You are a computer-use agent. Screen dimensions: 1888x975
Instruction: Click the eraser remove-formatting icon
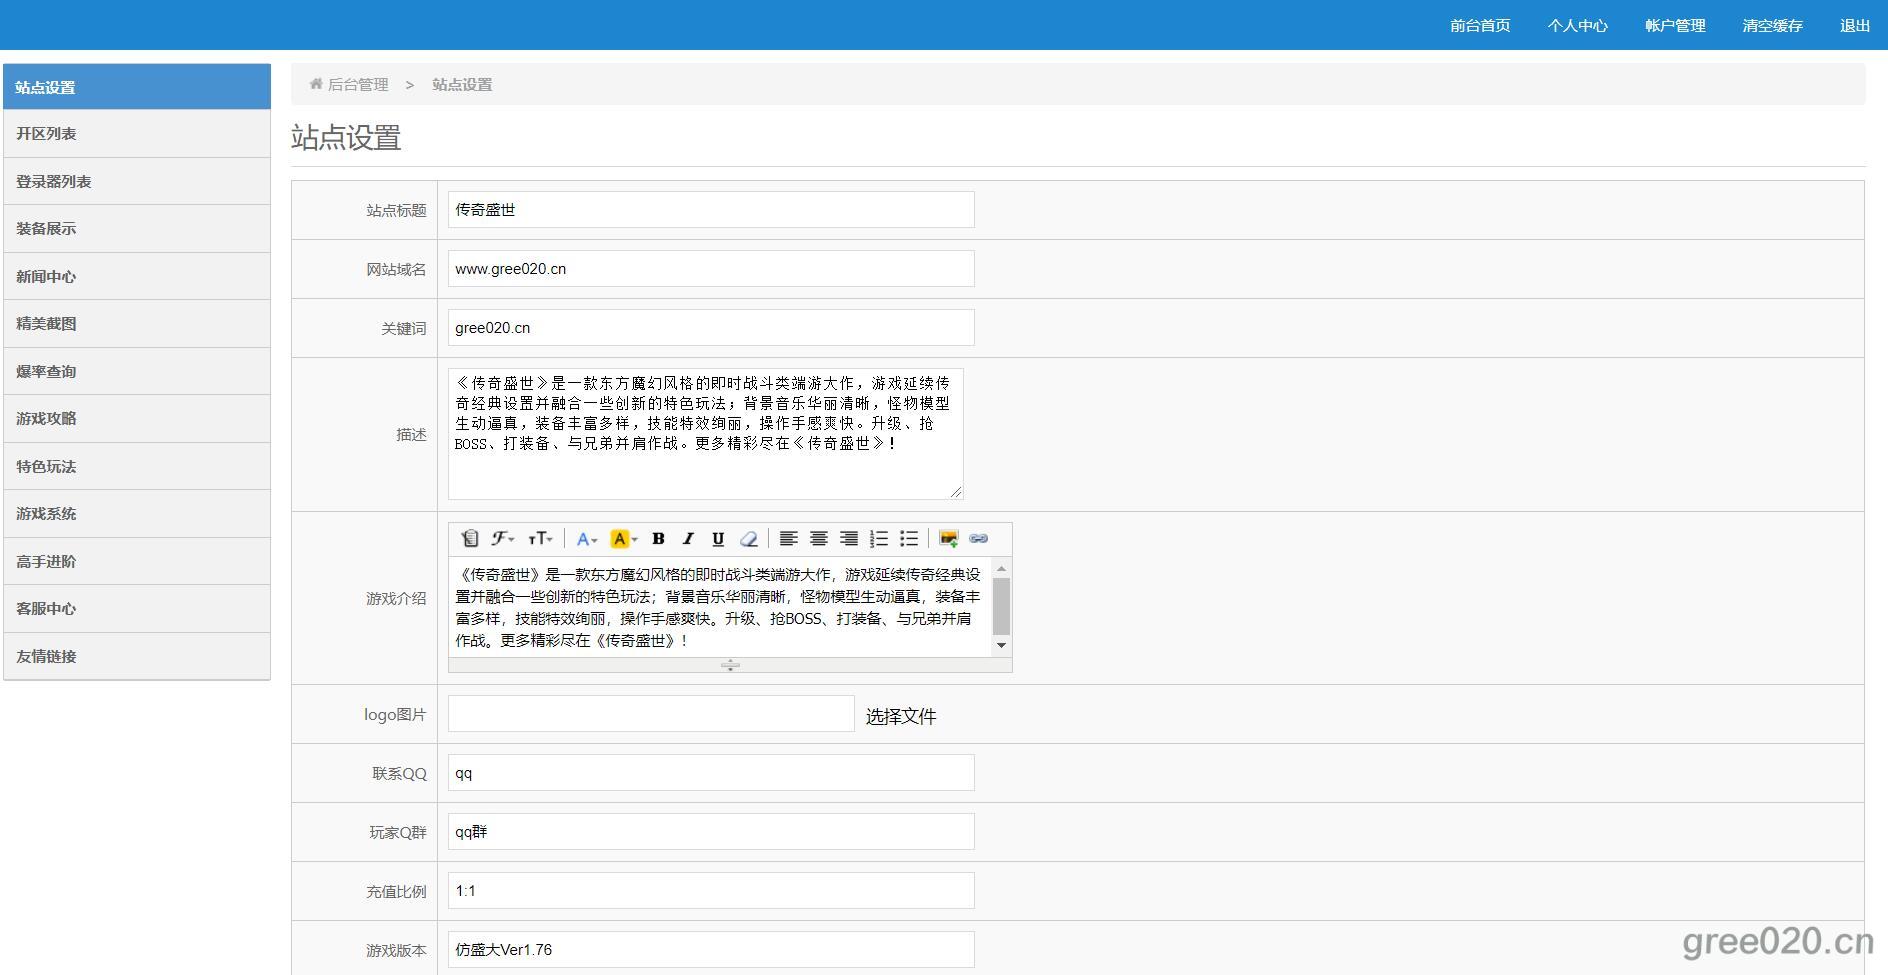pos(748,539)
